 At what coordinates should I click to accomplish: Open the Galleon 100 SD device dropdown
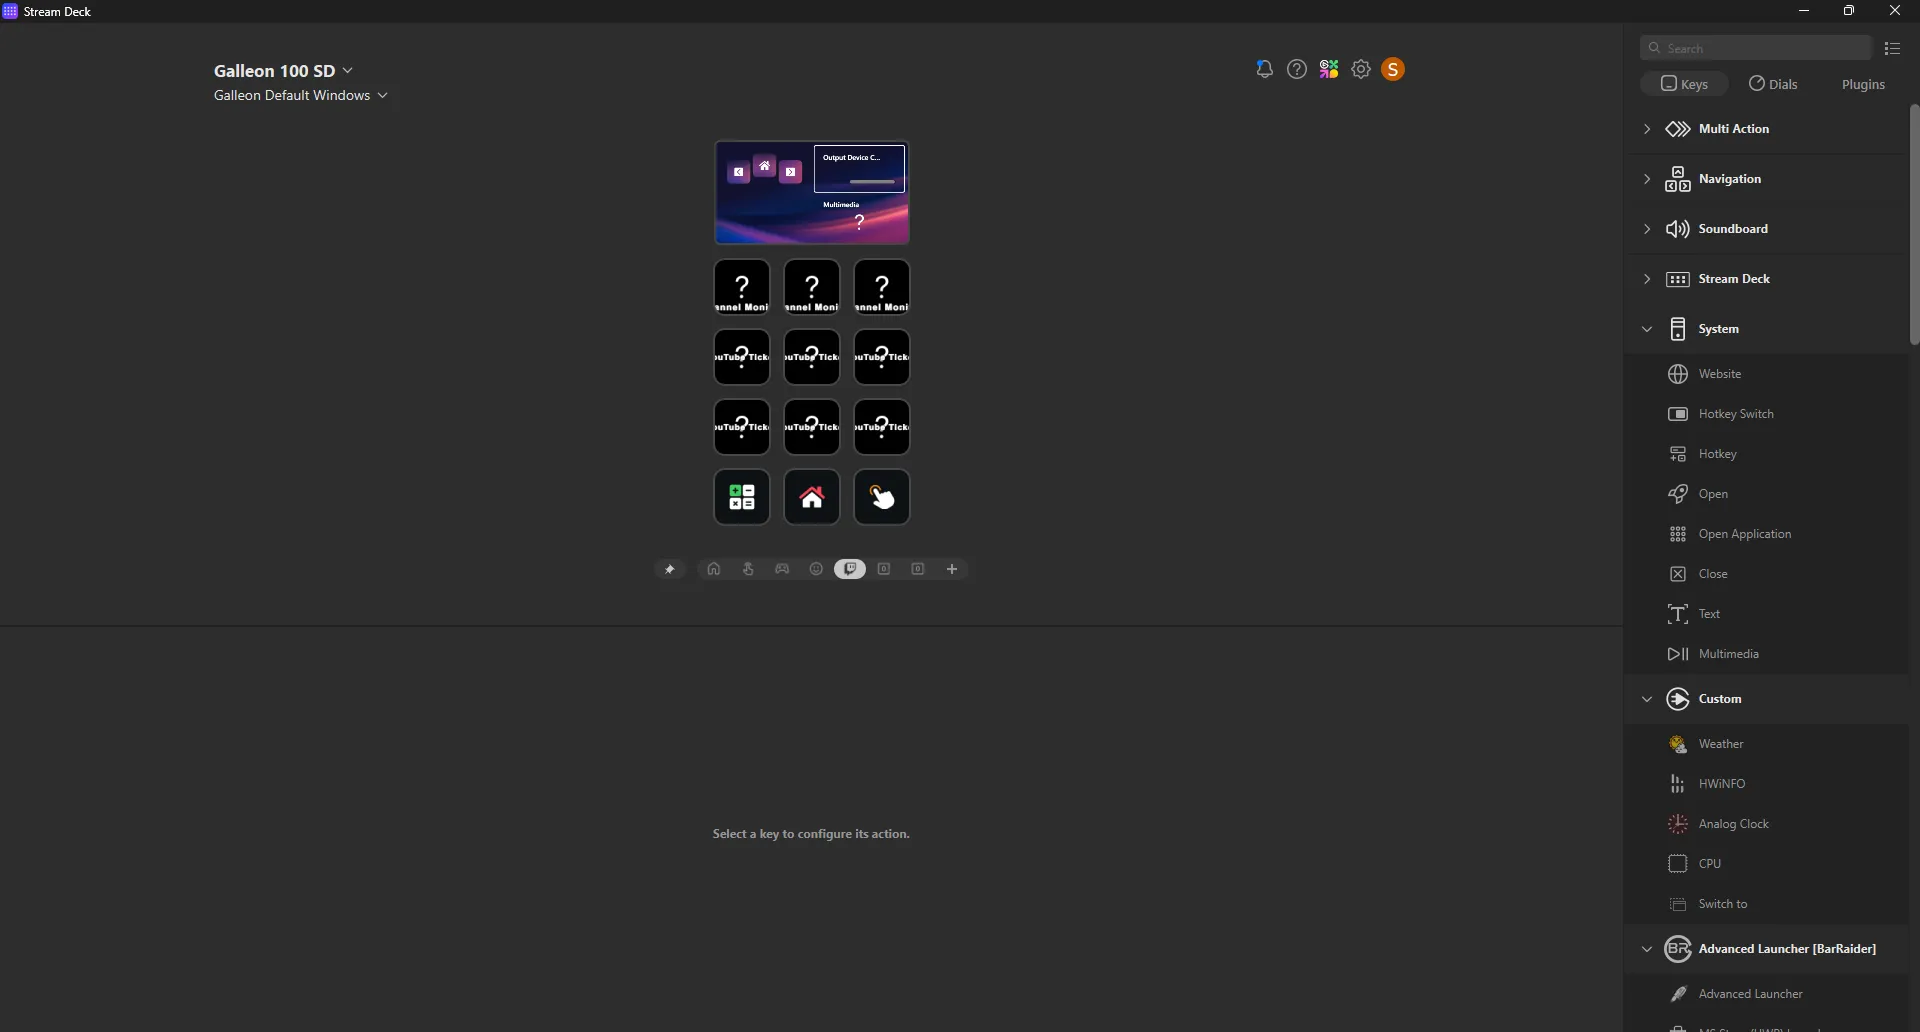coord(284,71)
